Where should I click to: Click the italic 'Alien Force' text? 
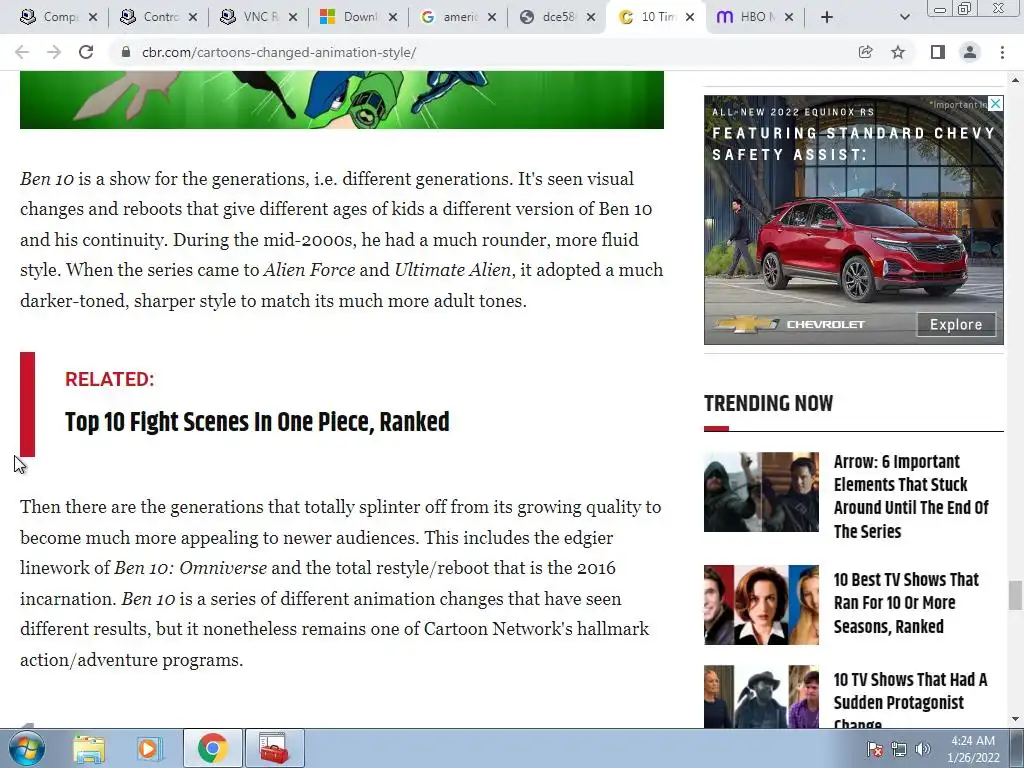pyautogui.click(x=309, y=270)
